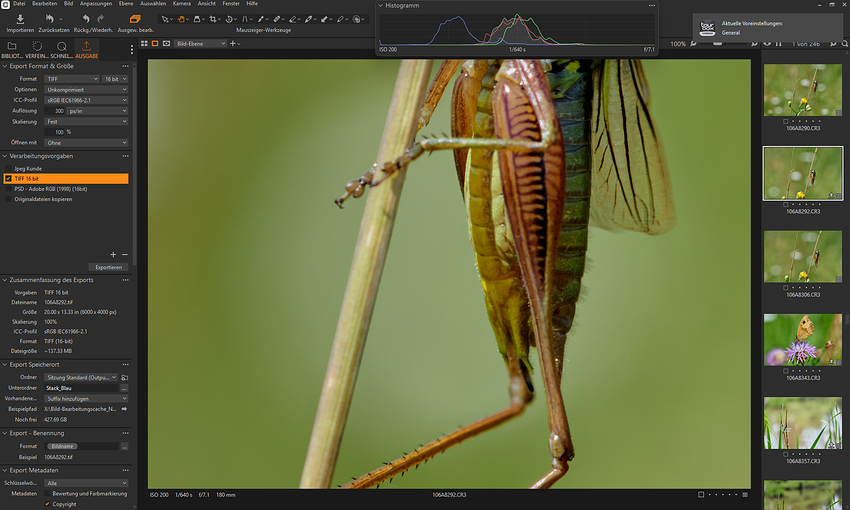
Task: Enable the PSD Adobe RGB recipe checkbox
Action: [x=8, y=189]
